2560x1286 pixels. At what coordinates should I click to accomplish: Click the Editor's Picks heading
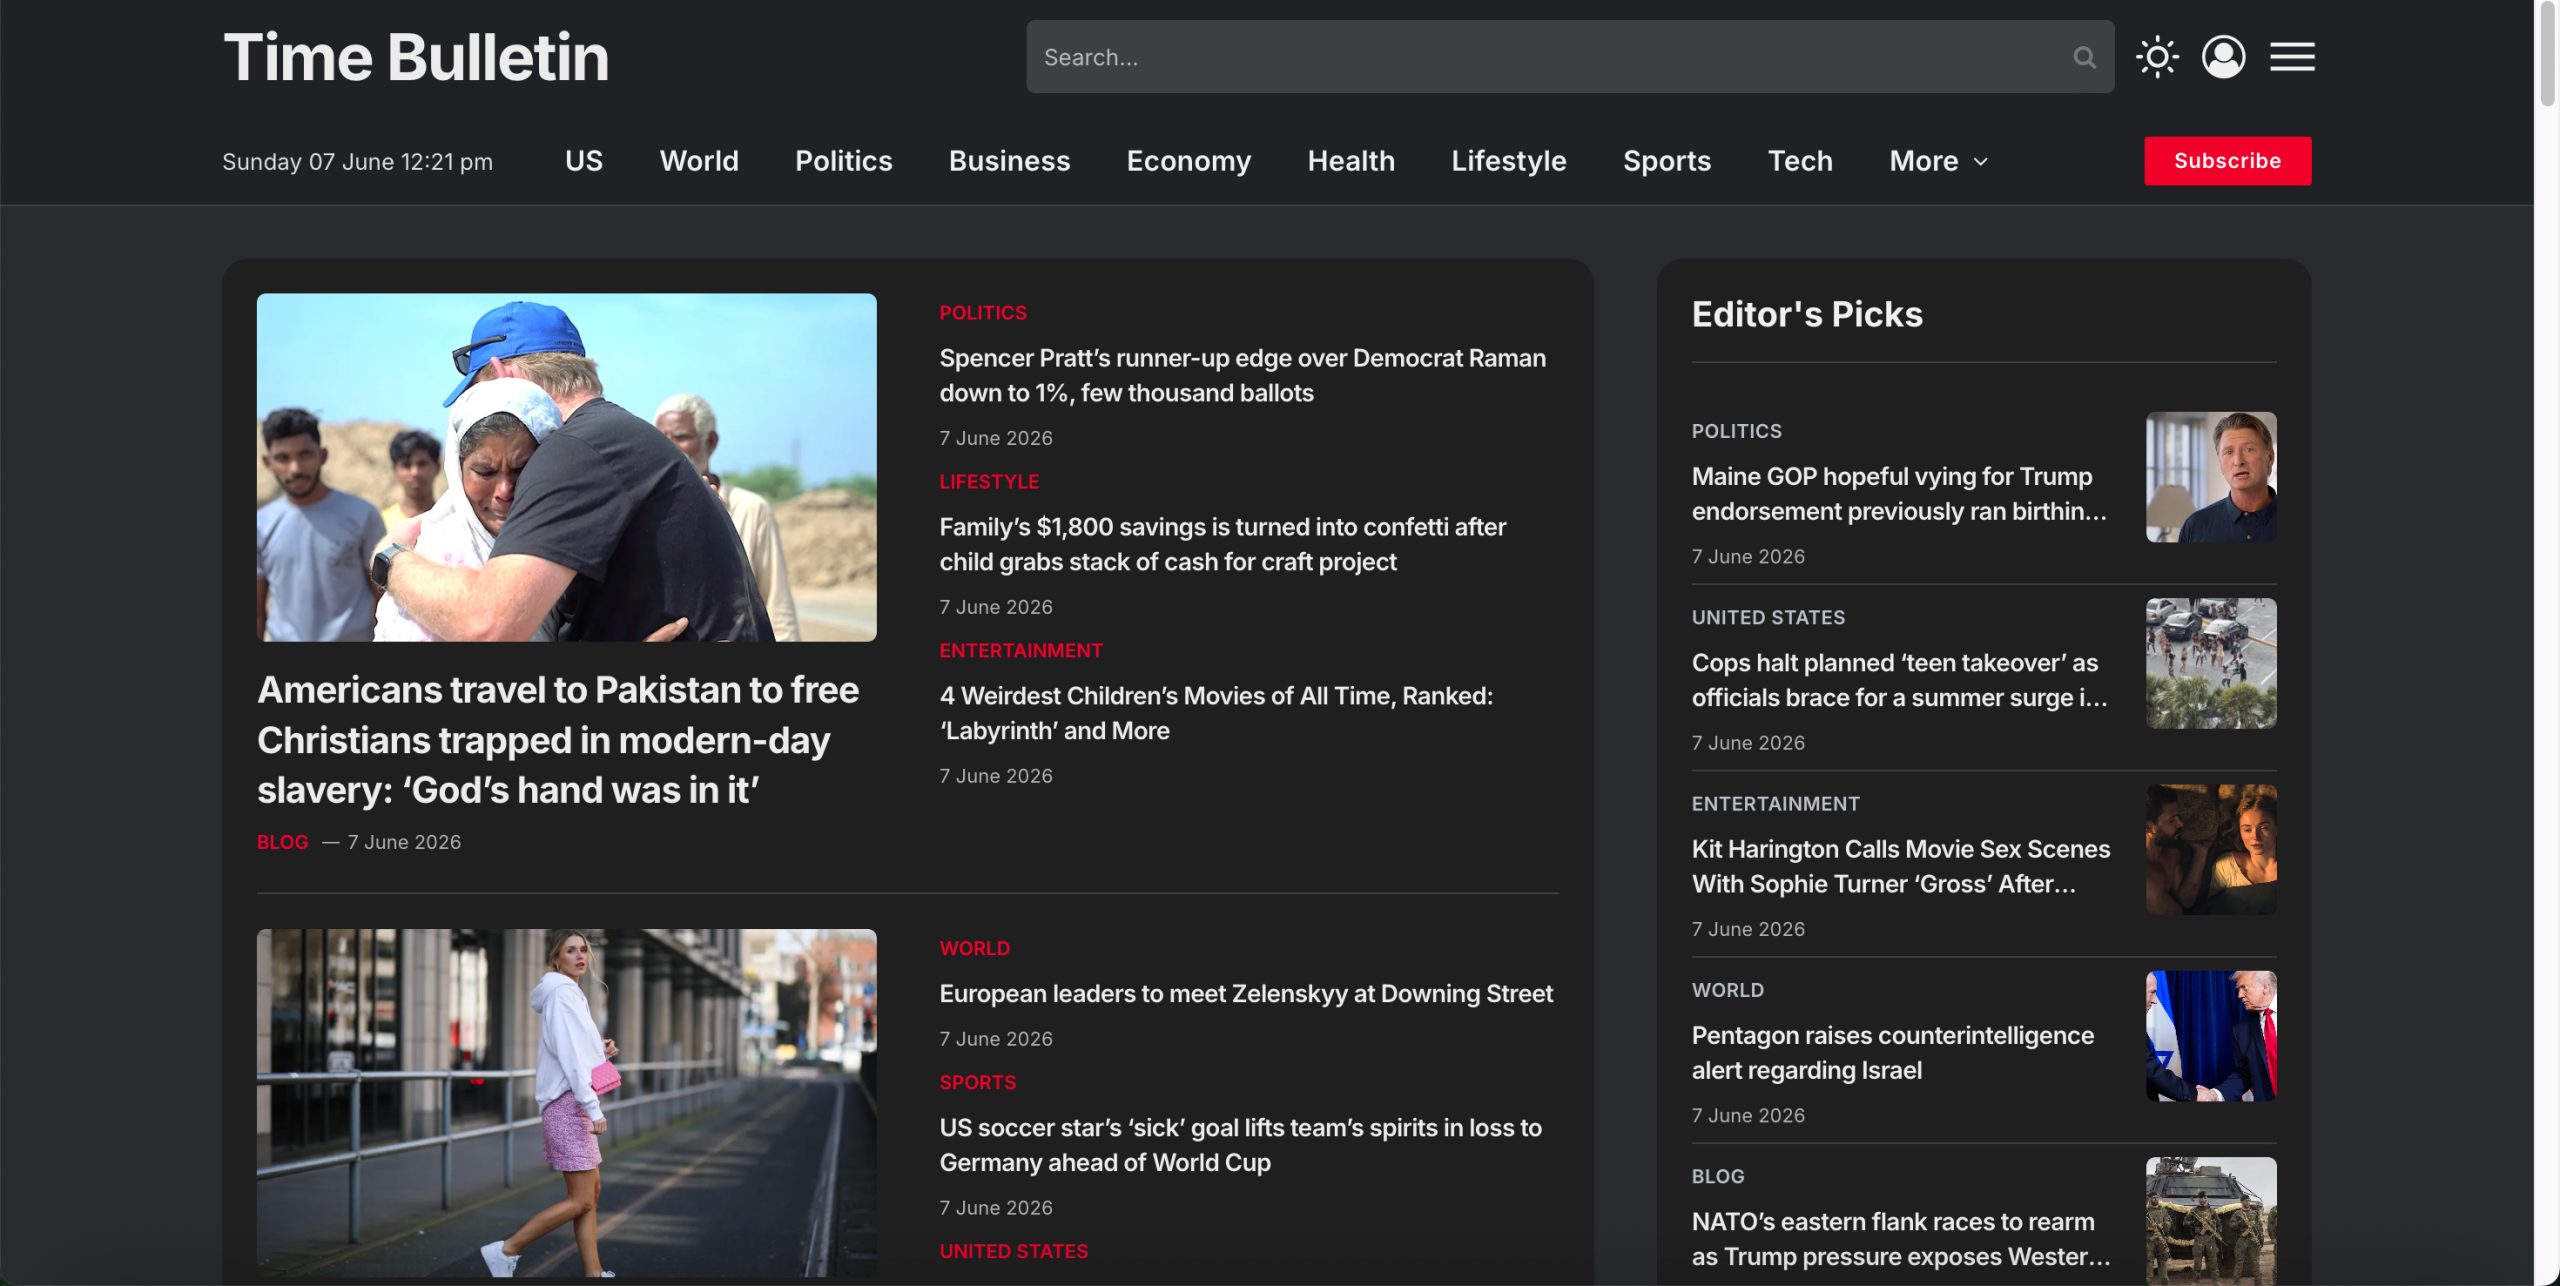click(x=1807, y=314)
